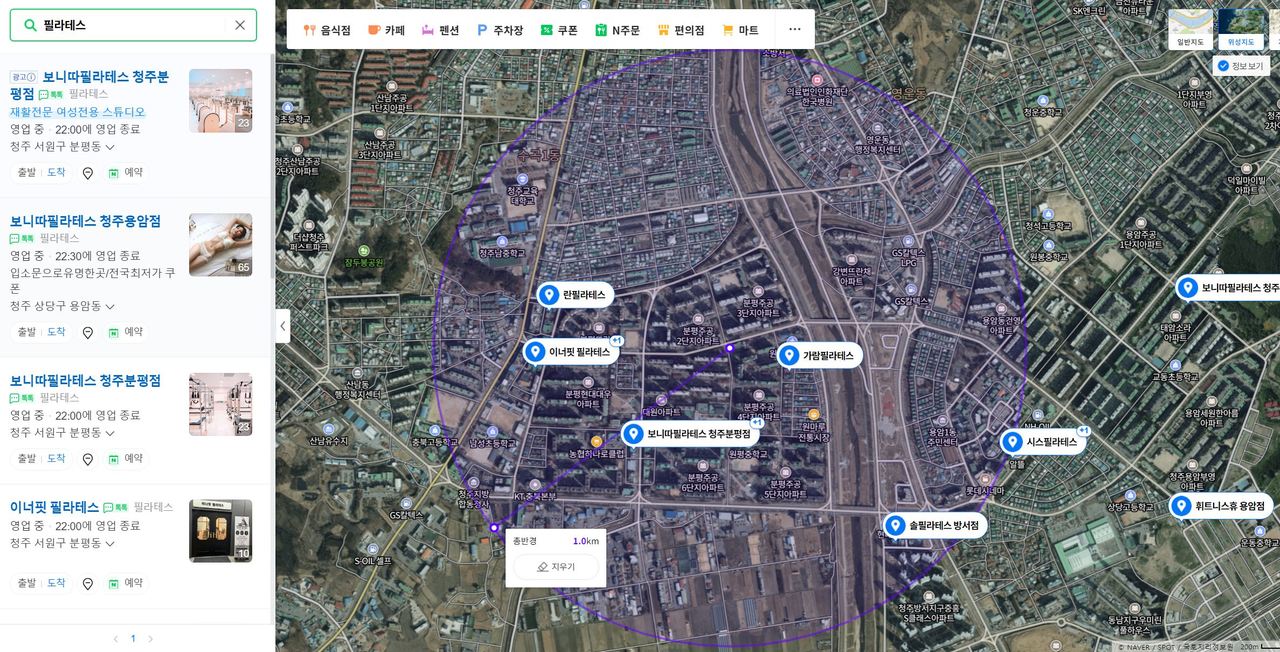The image size is (1280, 652).
Task: Click the 휘트니스휴 용암점 map marker
Action: (1181, 506)
